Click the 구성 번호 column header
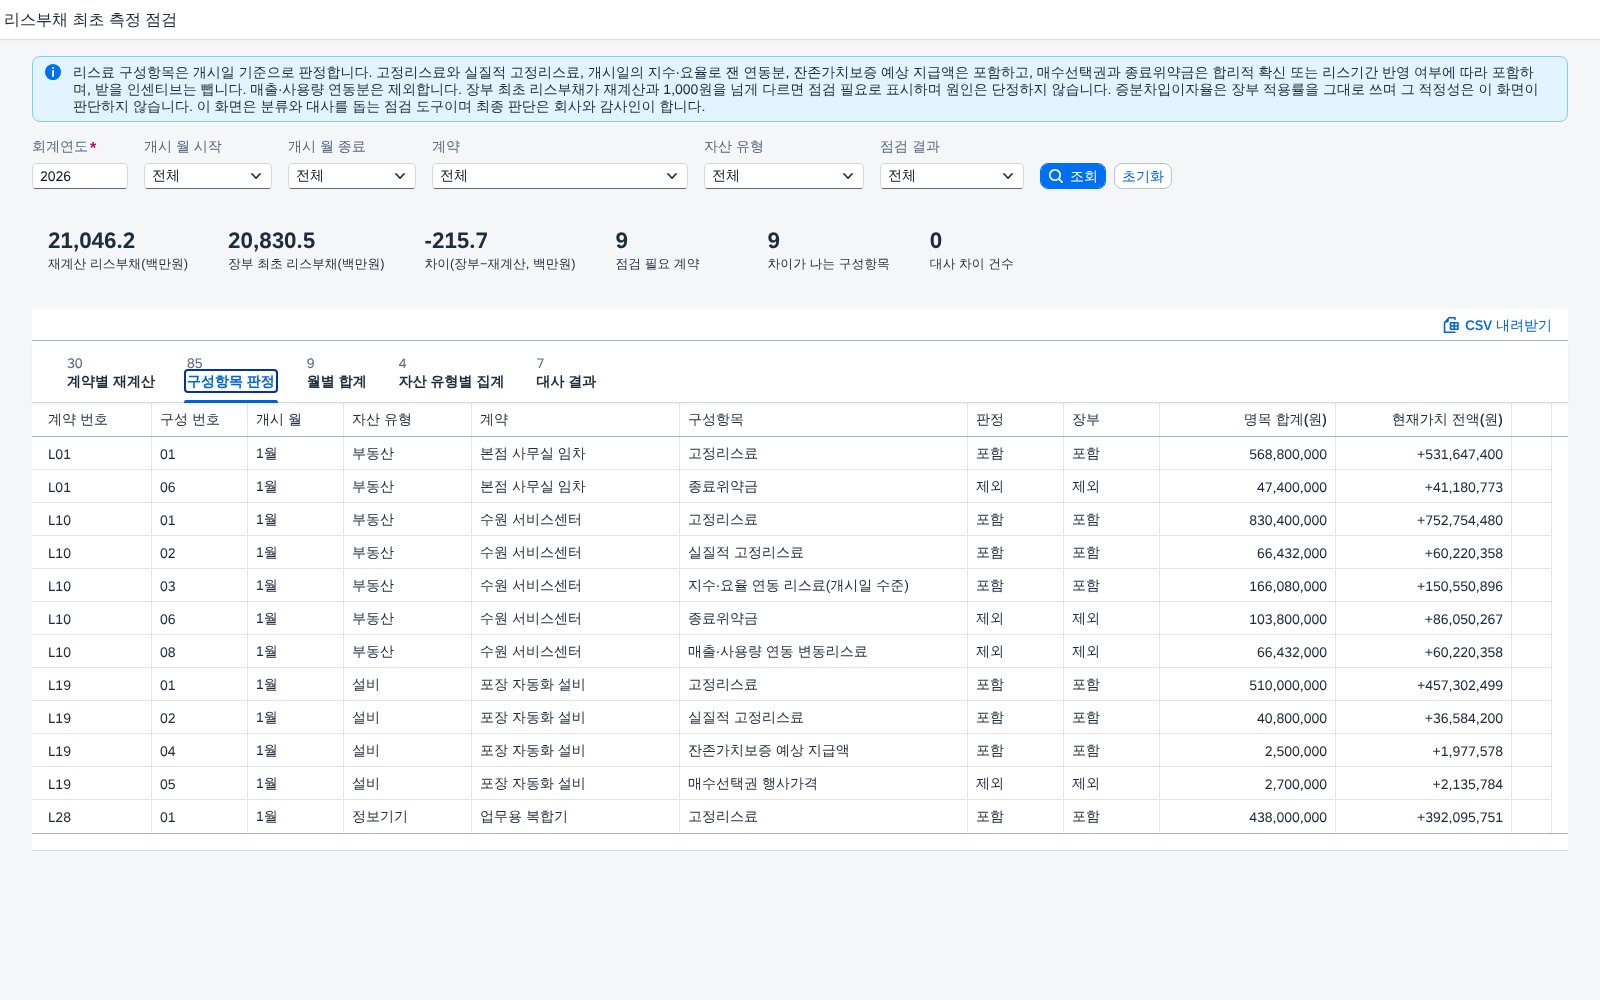Image resolution: width=1600 pixels, height=1000 pixels. 200,420
